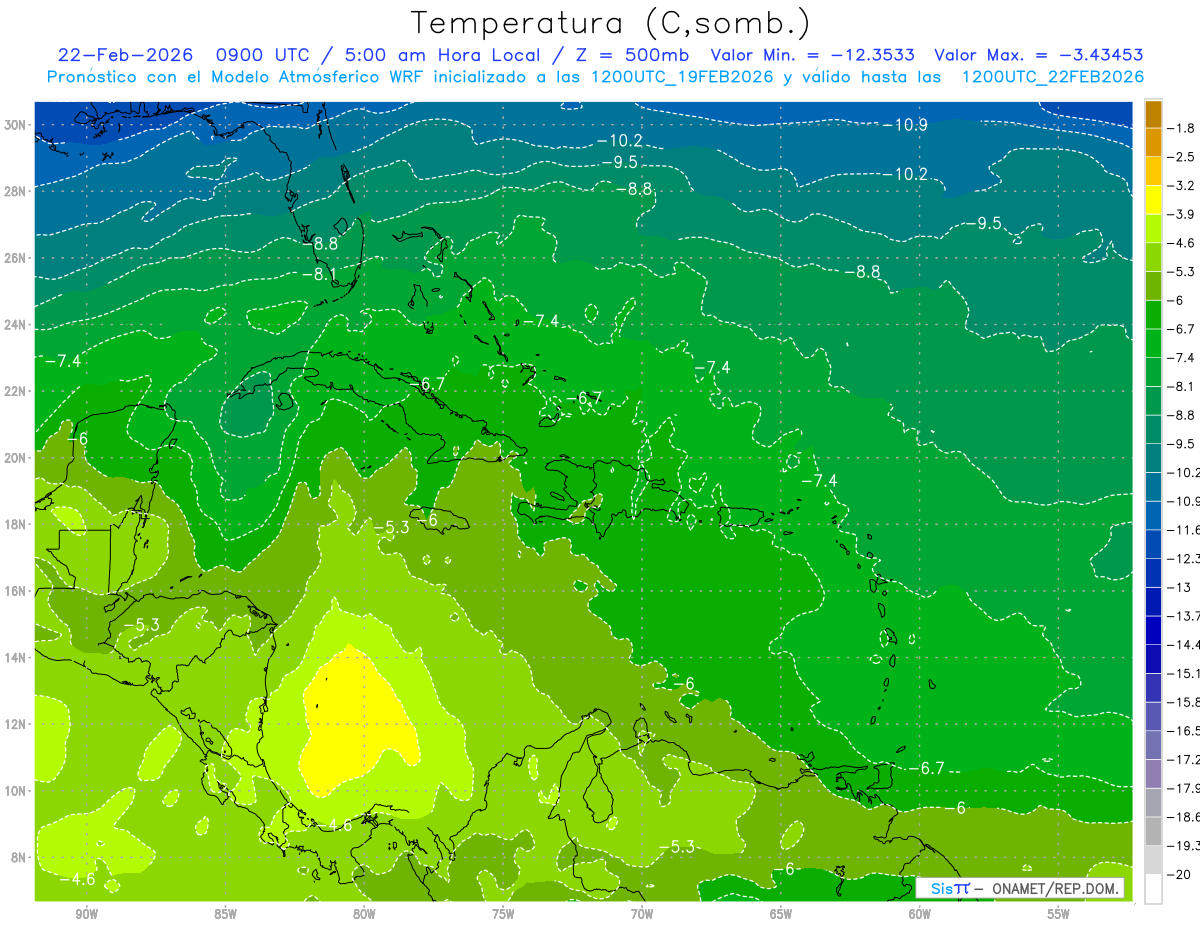Select the -1.8 label on the color scale
Viewport: 1200px width, 927px height.
[1183, 128]
